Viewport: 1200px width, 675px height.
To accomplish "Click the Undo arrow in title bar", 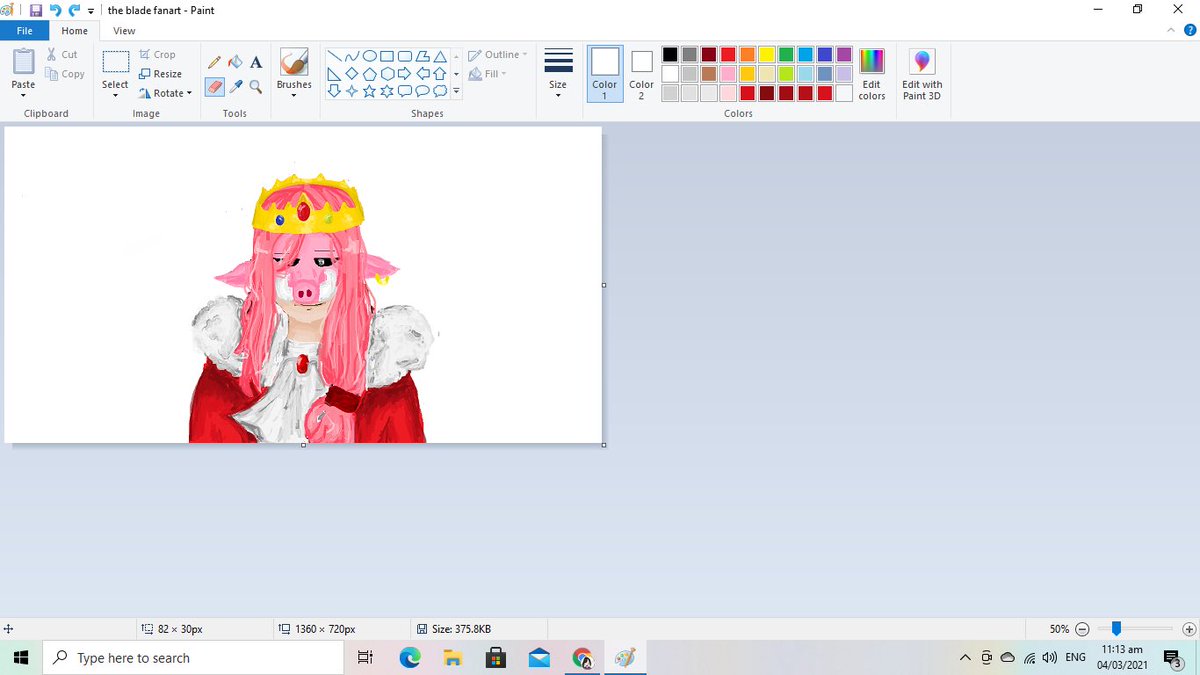I will tap(56, 10).
